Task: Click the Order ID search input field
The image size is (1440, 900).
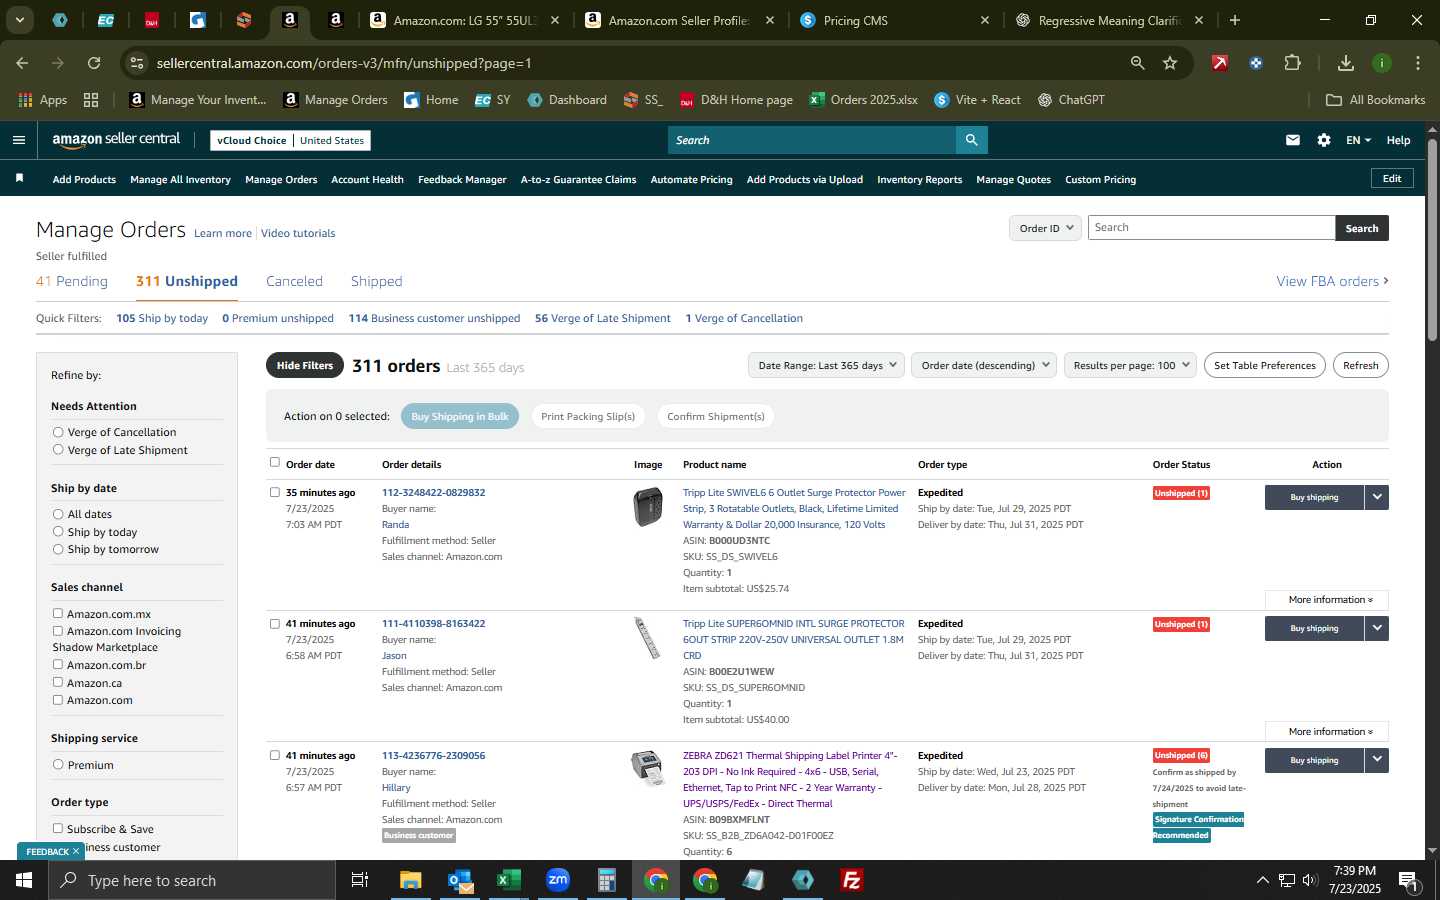Action: coord(1211,228)
